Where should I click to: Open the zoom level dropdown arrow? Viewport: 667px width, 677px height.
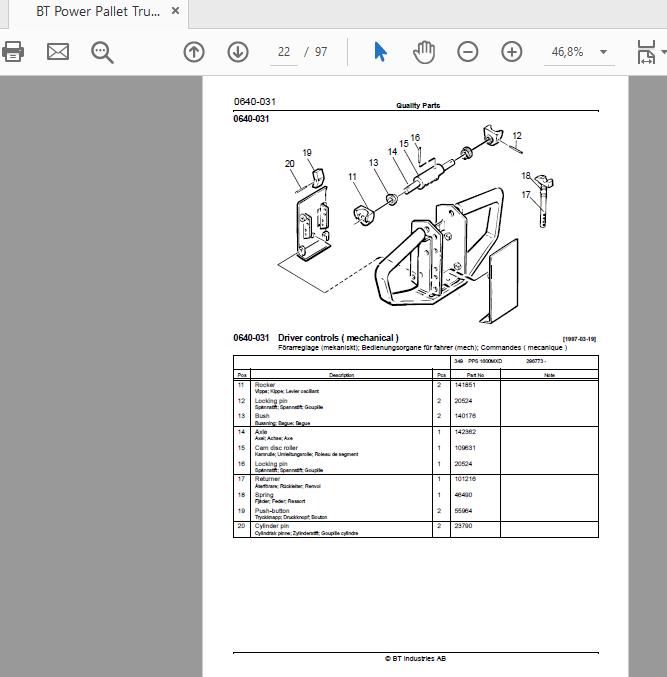click(604, 52)
